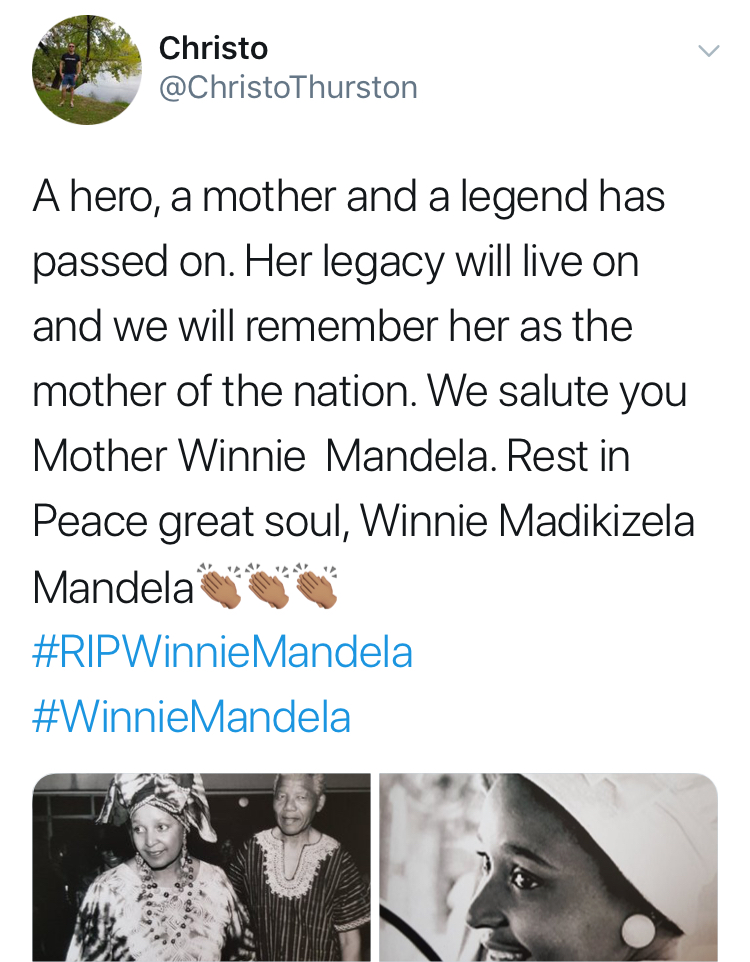Viewport: 750px width, 962px height.
Task: Open Christo's profile picture
Action: [x=87, y=69]
